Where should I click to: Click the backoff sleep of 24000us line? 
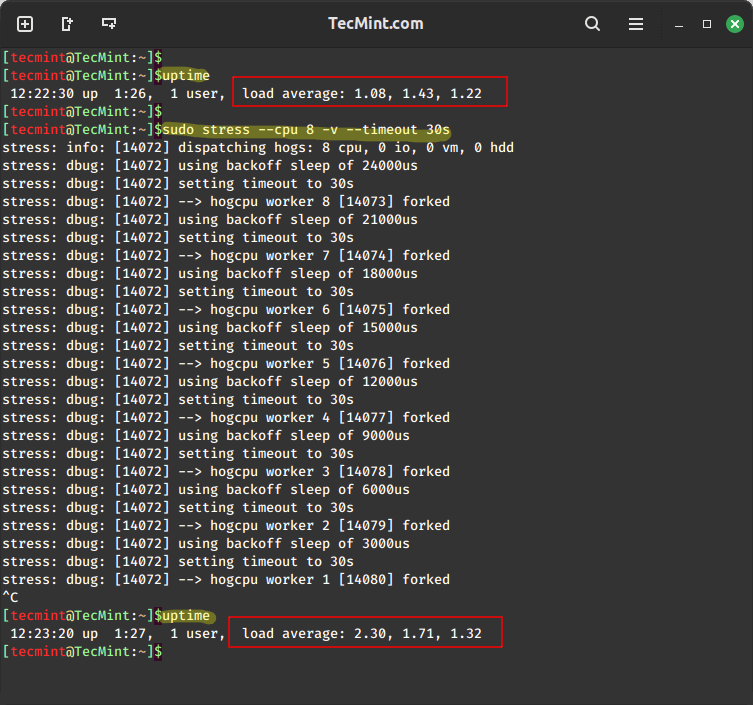click(210, 166)
